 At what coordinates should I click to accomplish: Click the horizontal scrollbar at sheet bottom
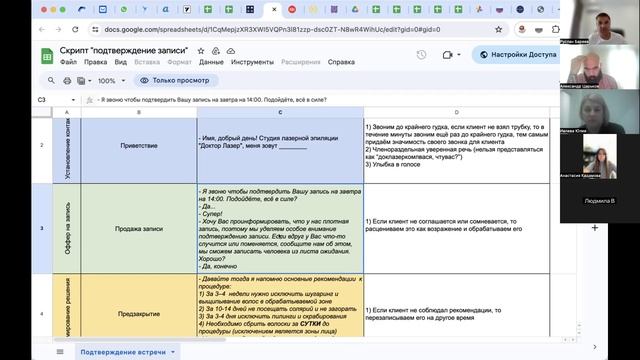pos(140,340)
